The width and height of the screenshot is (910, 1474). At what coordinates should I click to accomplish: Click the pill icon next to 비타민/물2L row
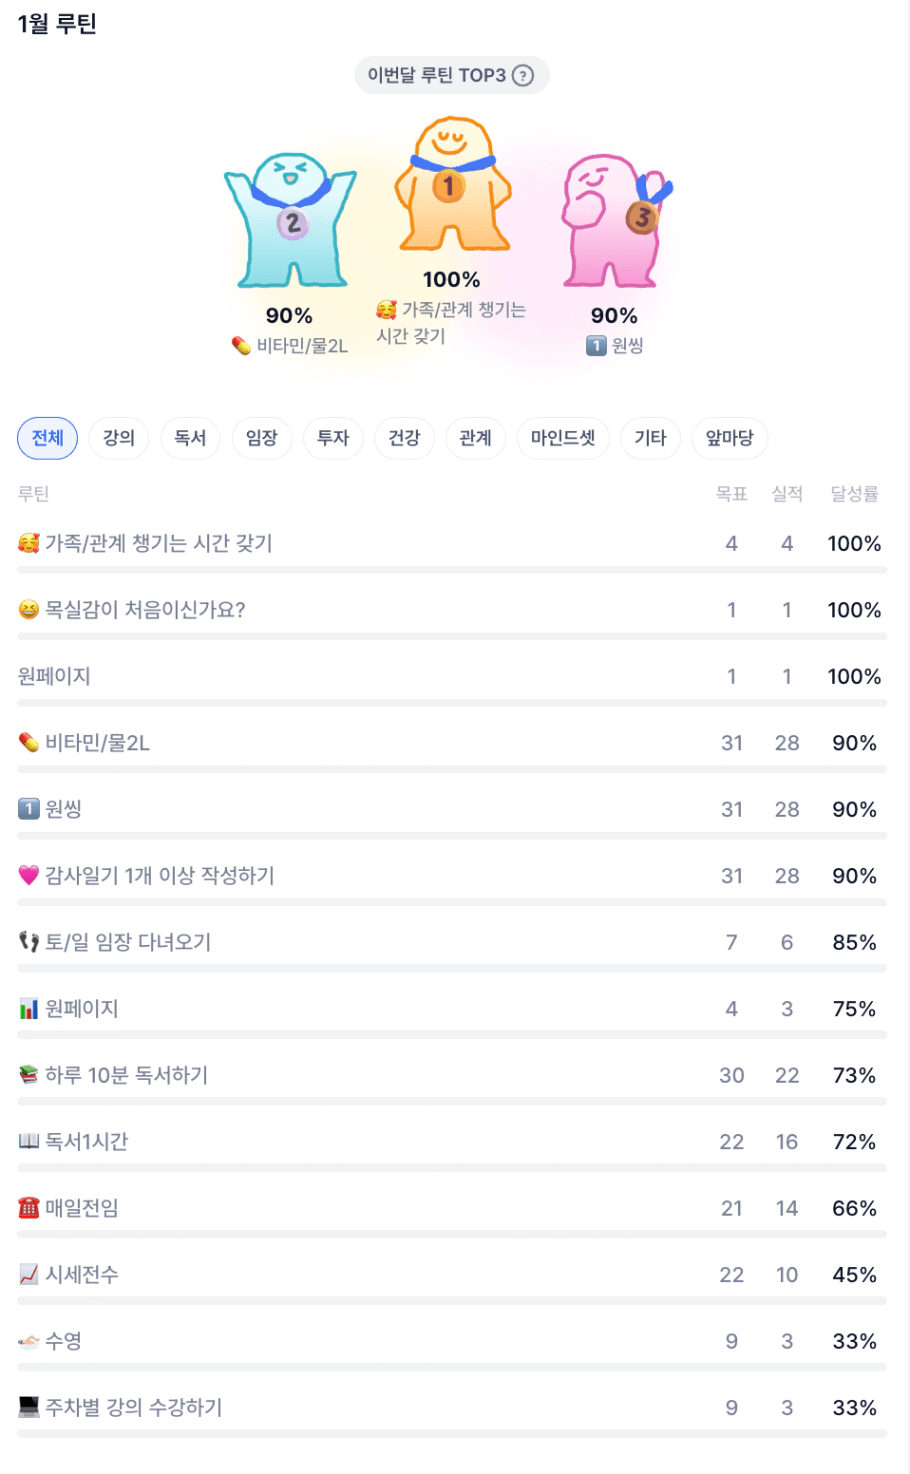29,743
